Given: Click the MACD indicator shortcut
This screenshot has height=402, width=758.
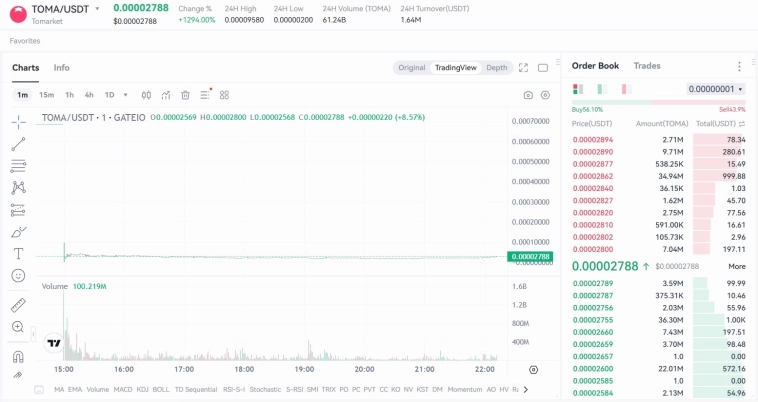Looking at the screenshot, I should 123,389.
